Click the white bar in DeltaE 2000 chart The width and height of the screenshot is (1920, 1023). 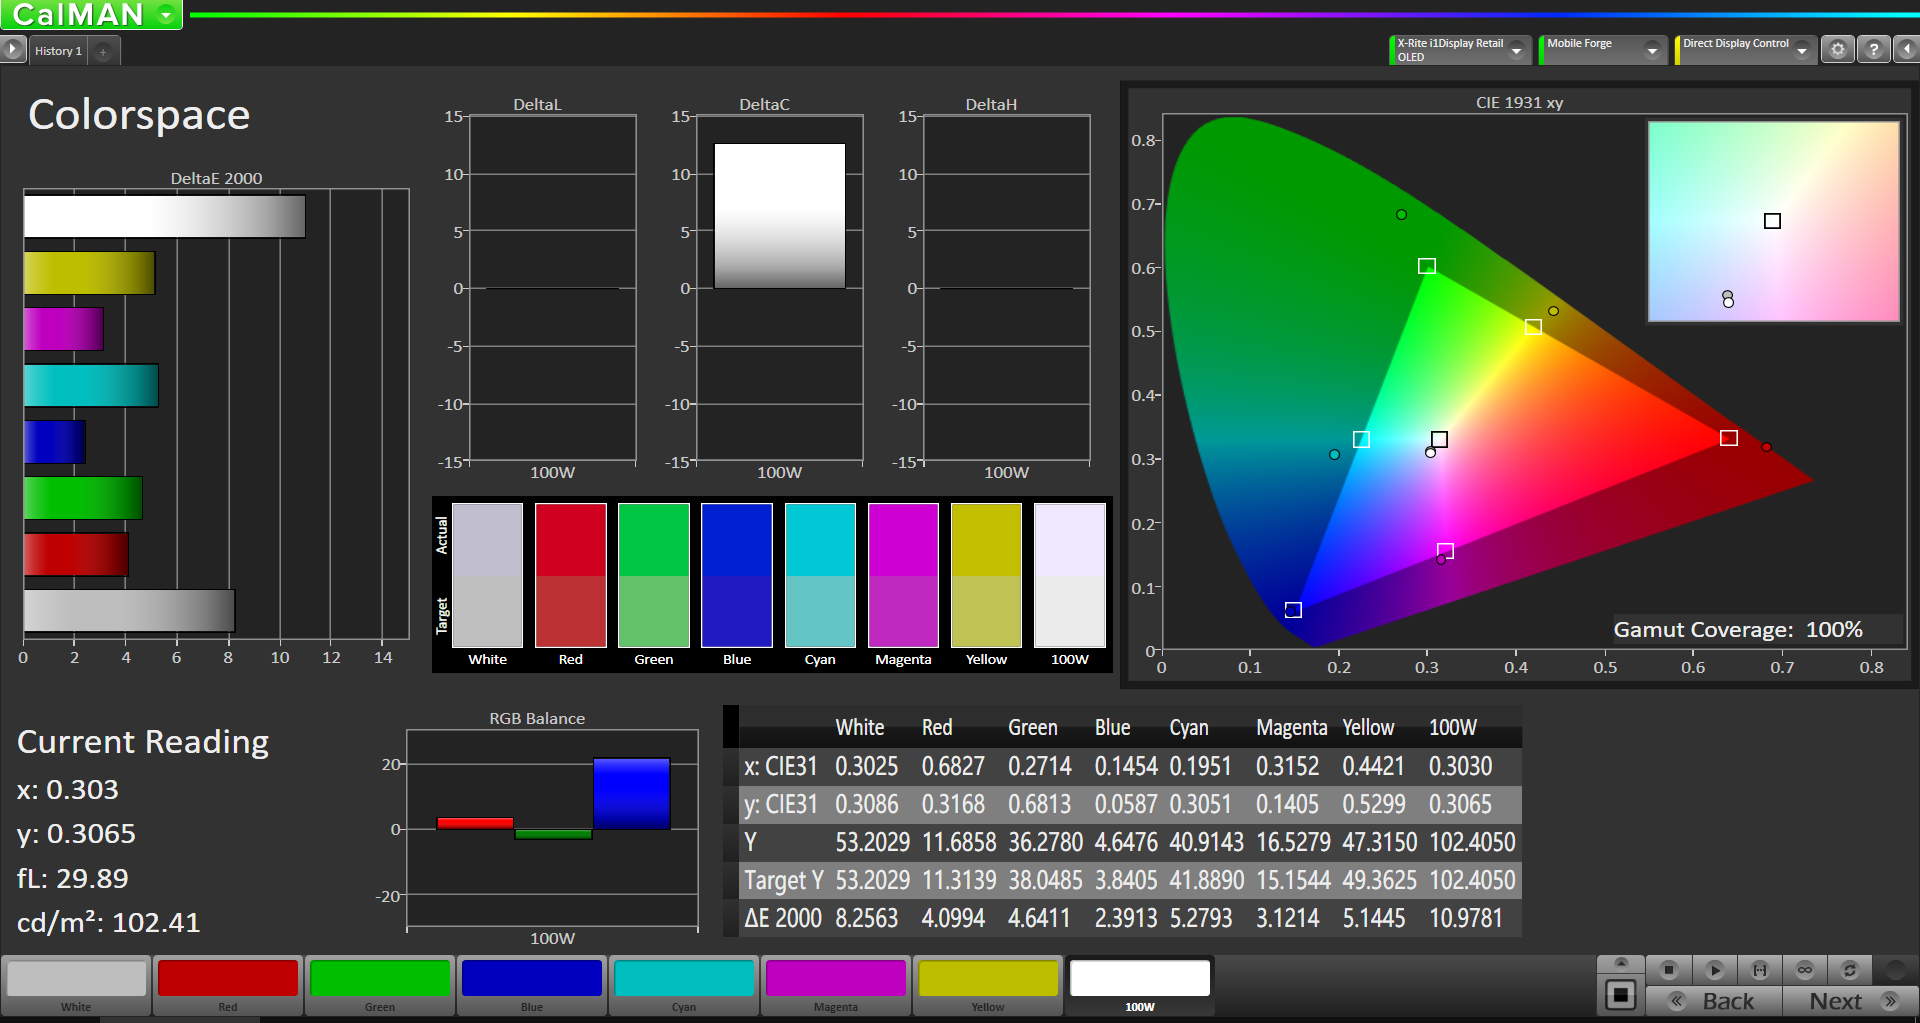point(164,216)
